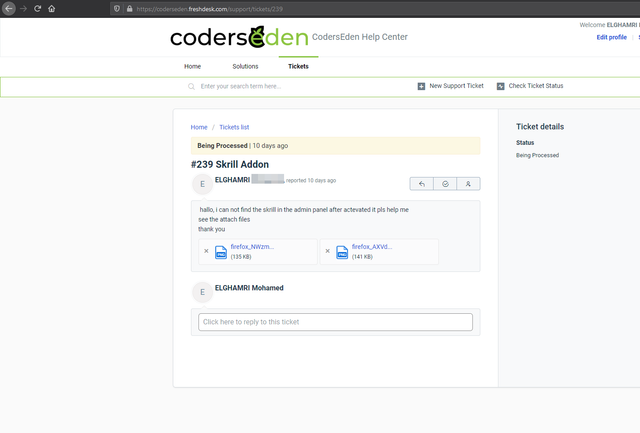
Task: Open the shield tracking protection icon
Action: (117, 9)
